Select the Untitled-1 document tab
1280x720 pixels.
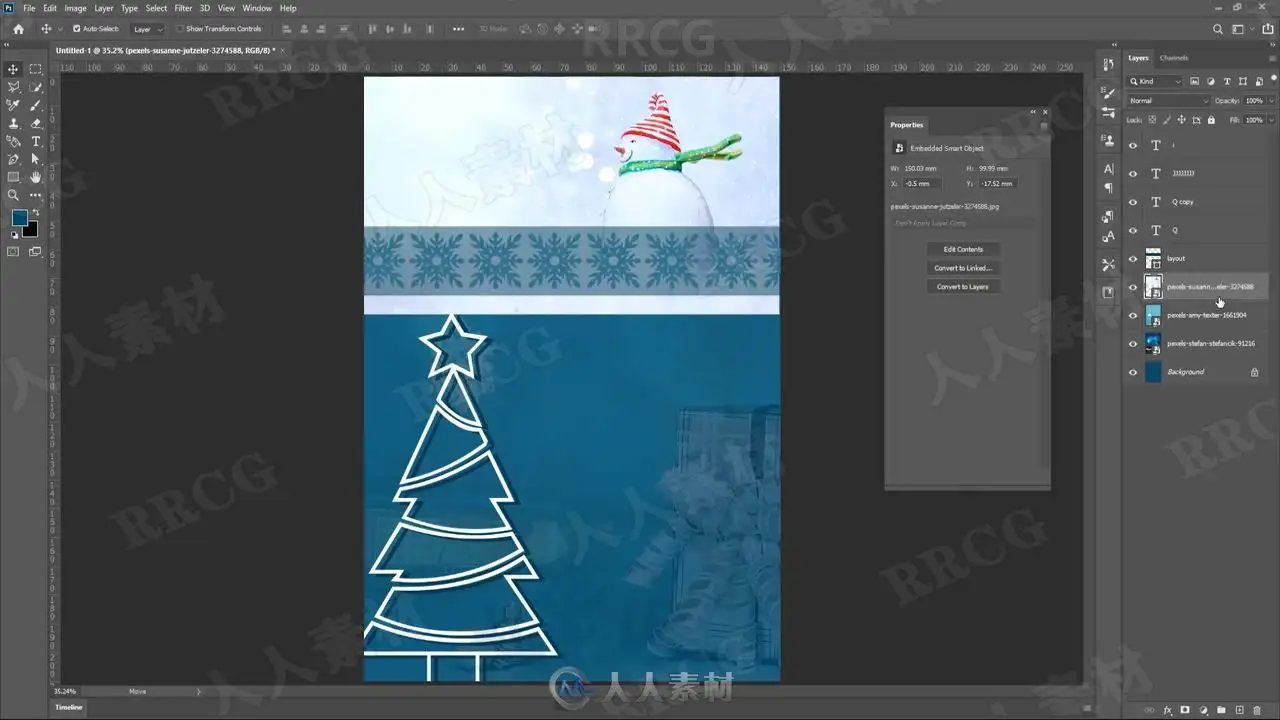coord(165,49)
